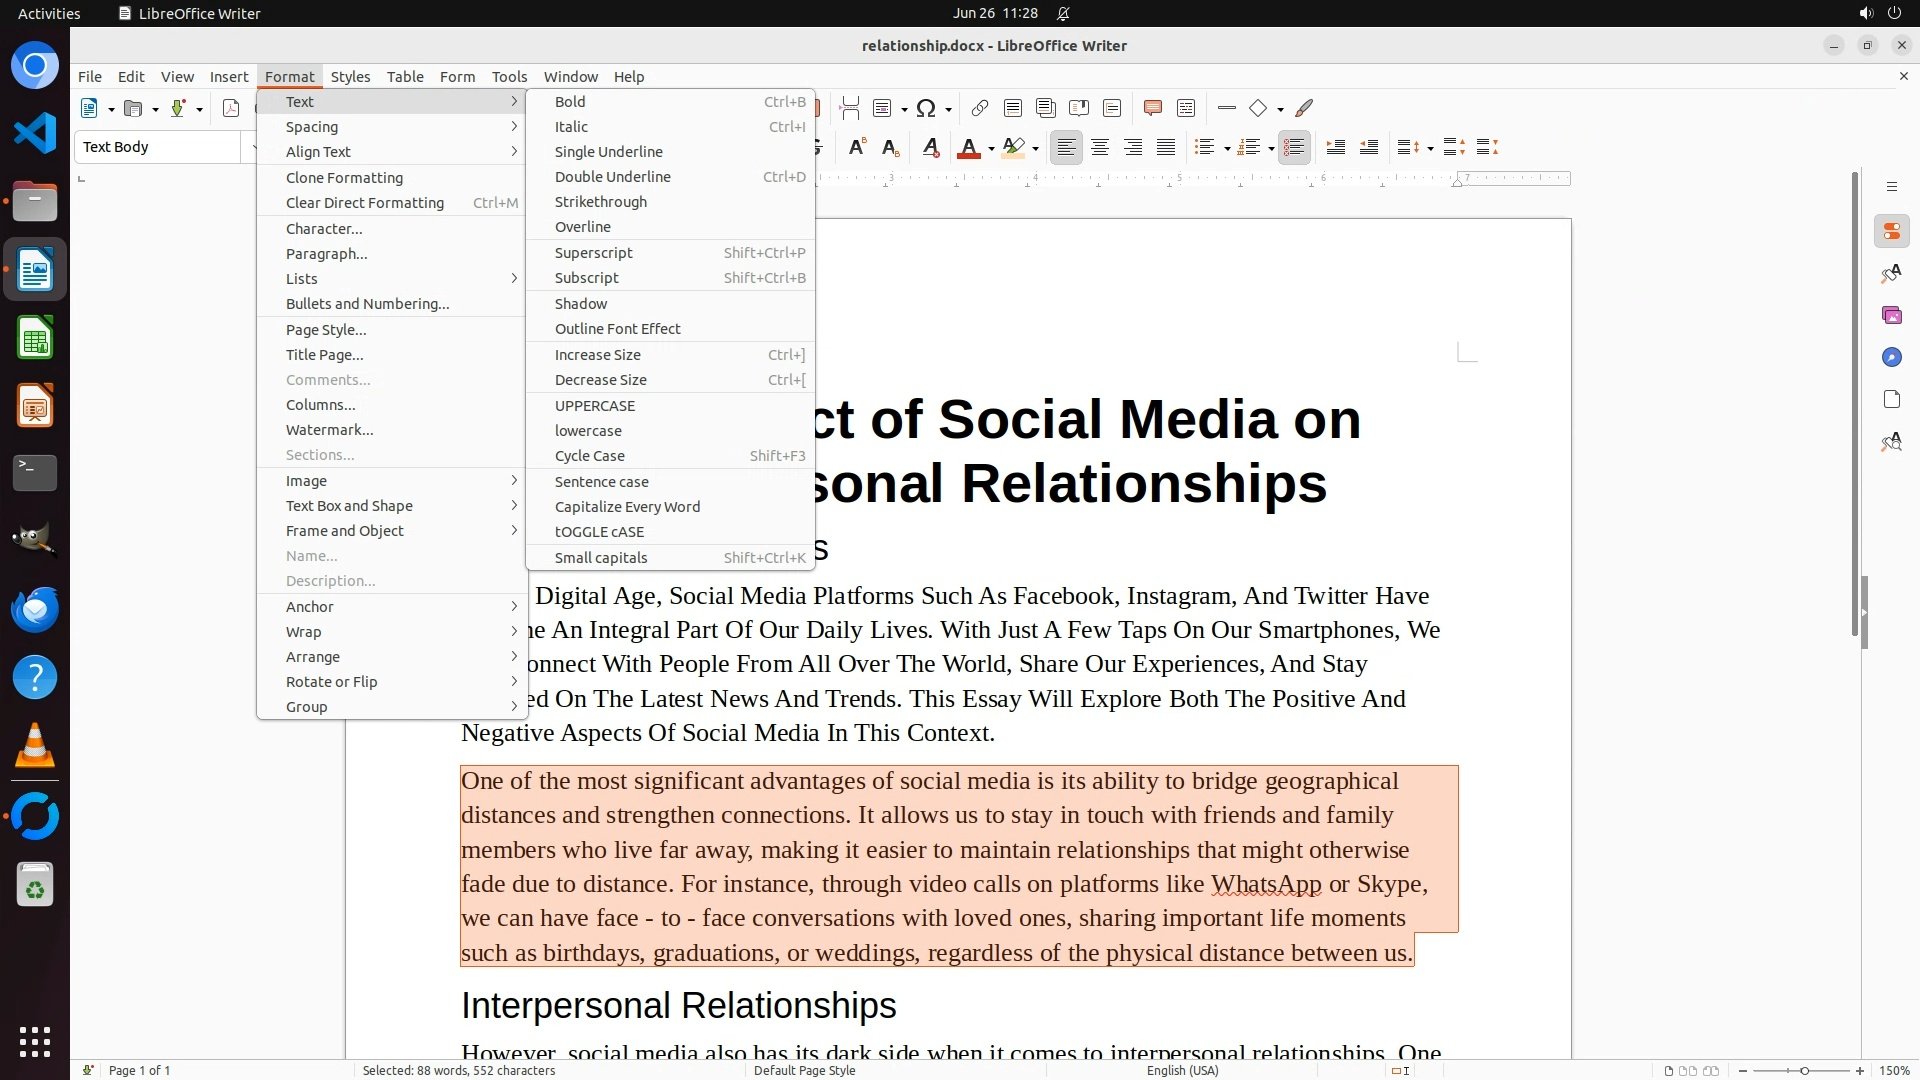1920x1080 pixels.
Task: Click the Clear Direct Formatting icon
Action: pyautogui.click(x=930, y=148)
